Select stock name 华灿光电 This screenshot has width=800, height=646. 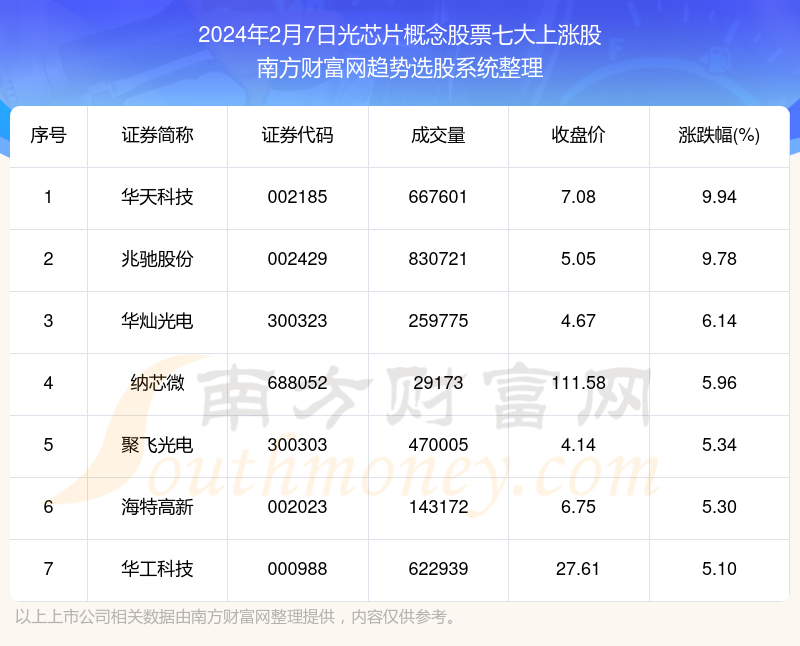[157, 321]
